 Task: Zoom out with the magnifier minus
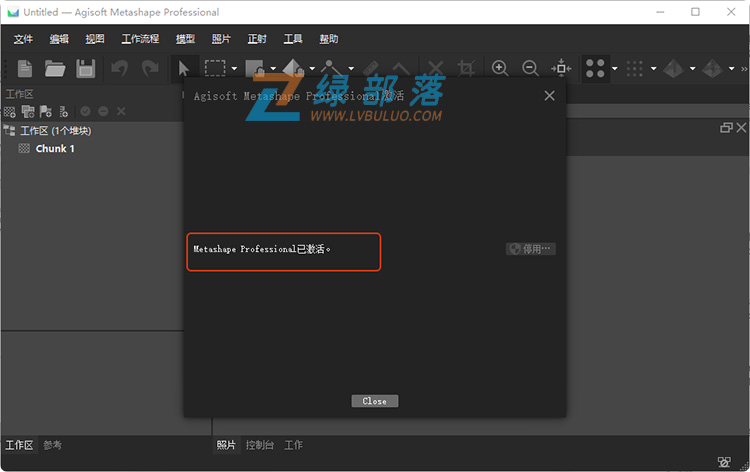tap(530, 68)
